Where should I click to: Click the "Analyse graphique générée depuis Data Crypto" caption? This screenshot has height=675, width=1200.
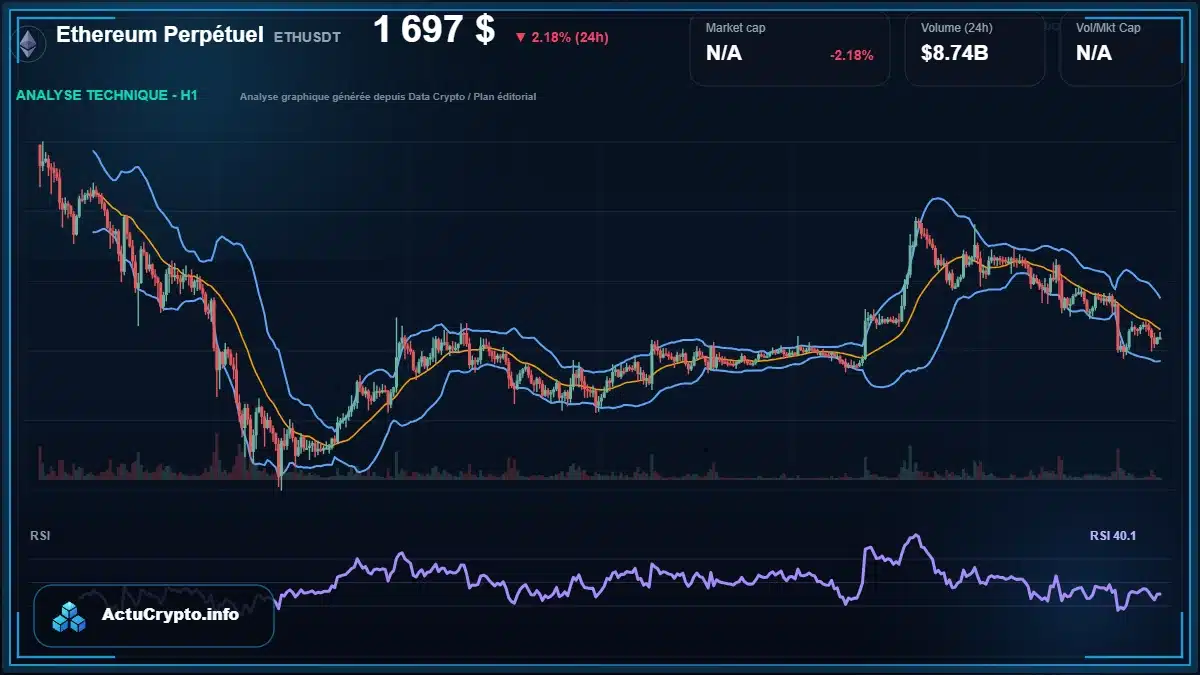pyautogui.click(x=388, y=97)
